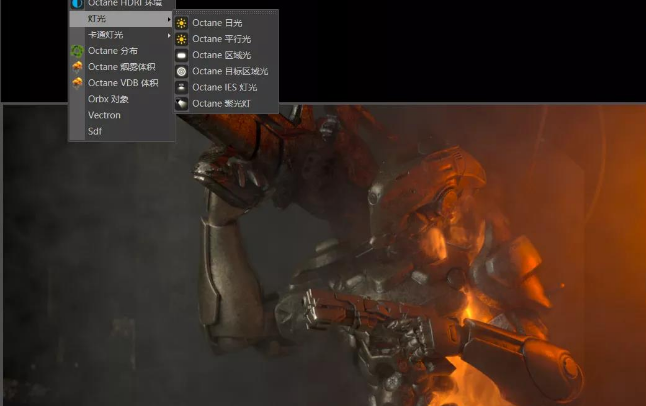This screenshot has height=406, width=646.
Task: Select the Vectron menu entry
Action: tap(121, 115)
